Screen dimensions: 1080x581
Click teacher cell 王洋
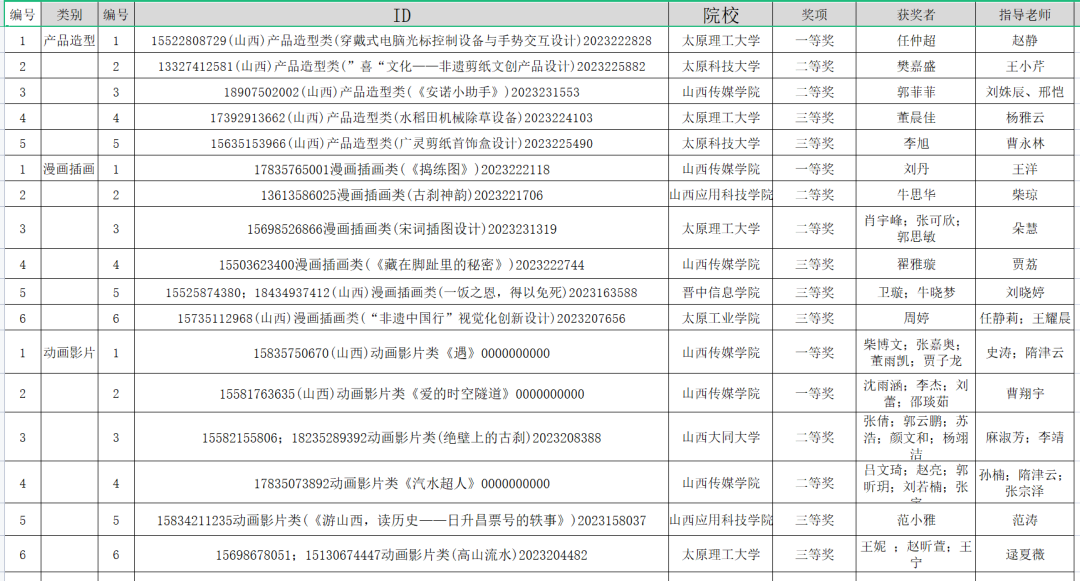point(1025,169)
